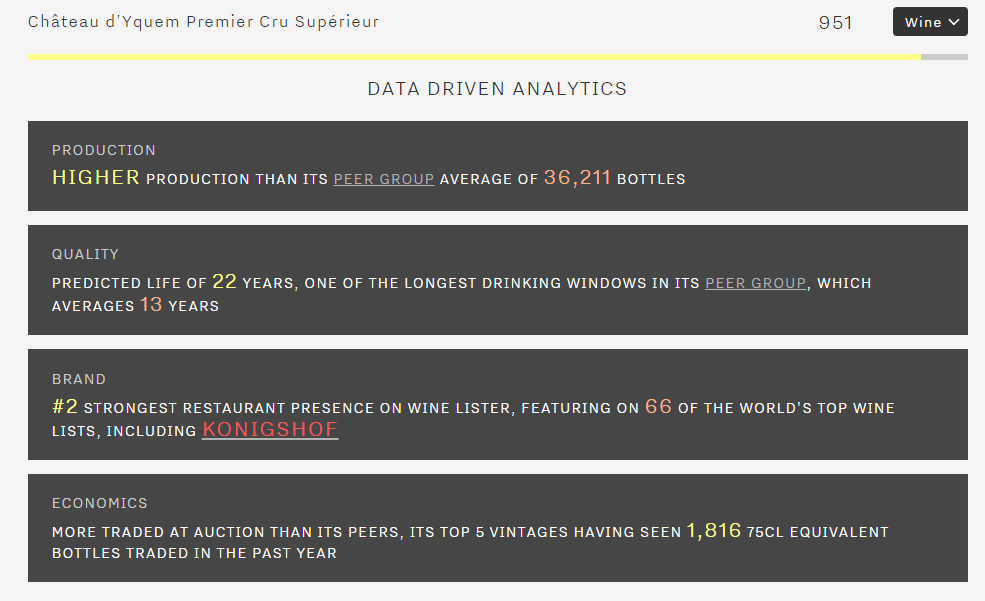The image size is (985, 601).
Task: Click the highlighted HIGHER production word
Action: (x=96, y=178)
